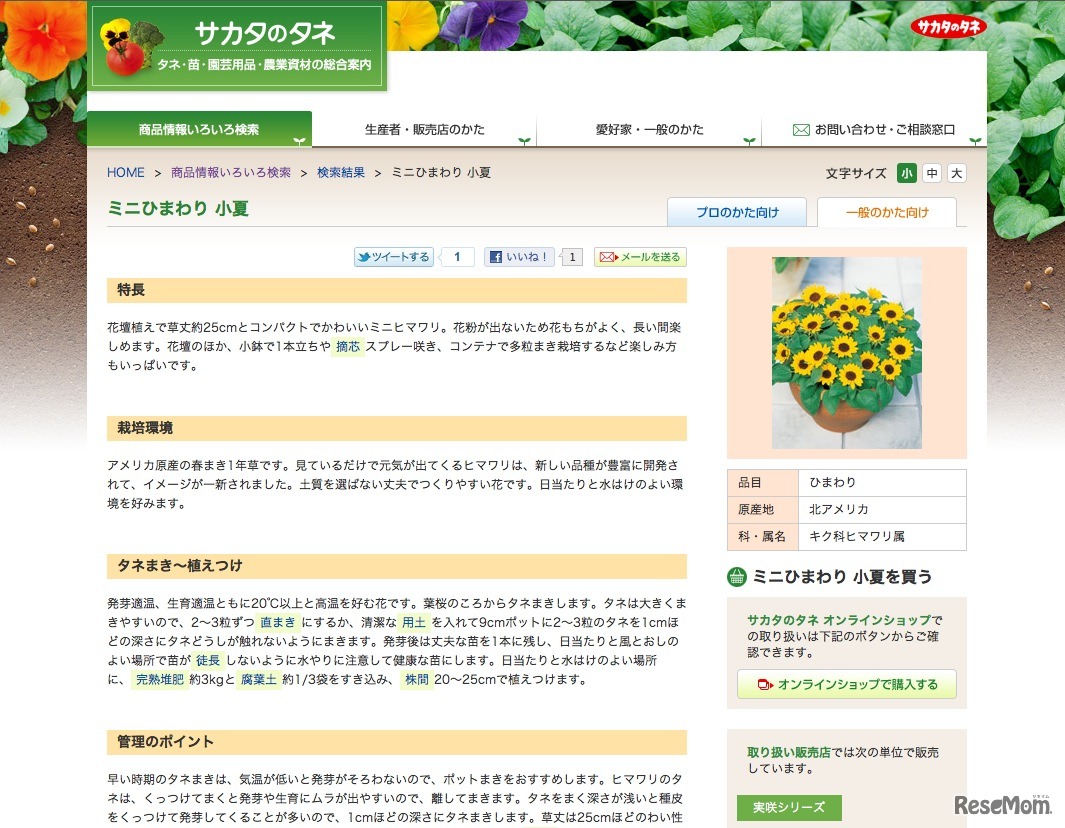Click the red cart icon on the purchase button
The width and height of the screenshot is (1065, 828).
pos(765,685)
